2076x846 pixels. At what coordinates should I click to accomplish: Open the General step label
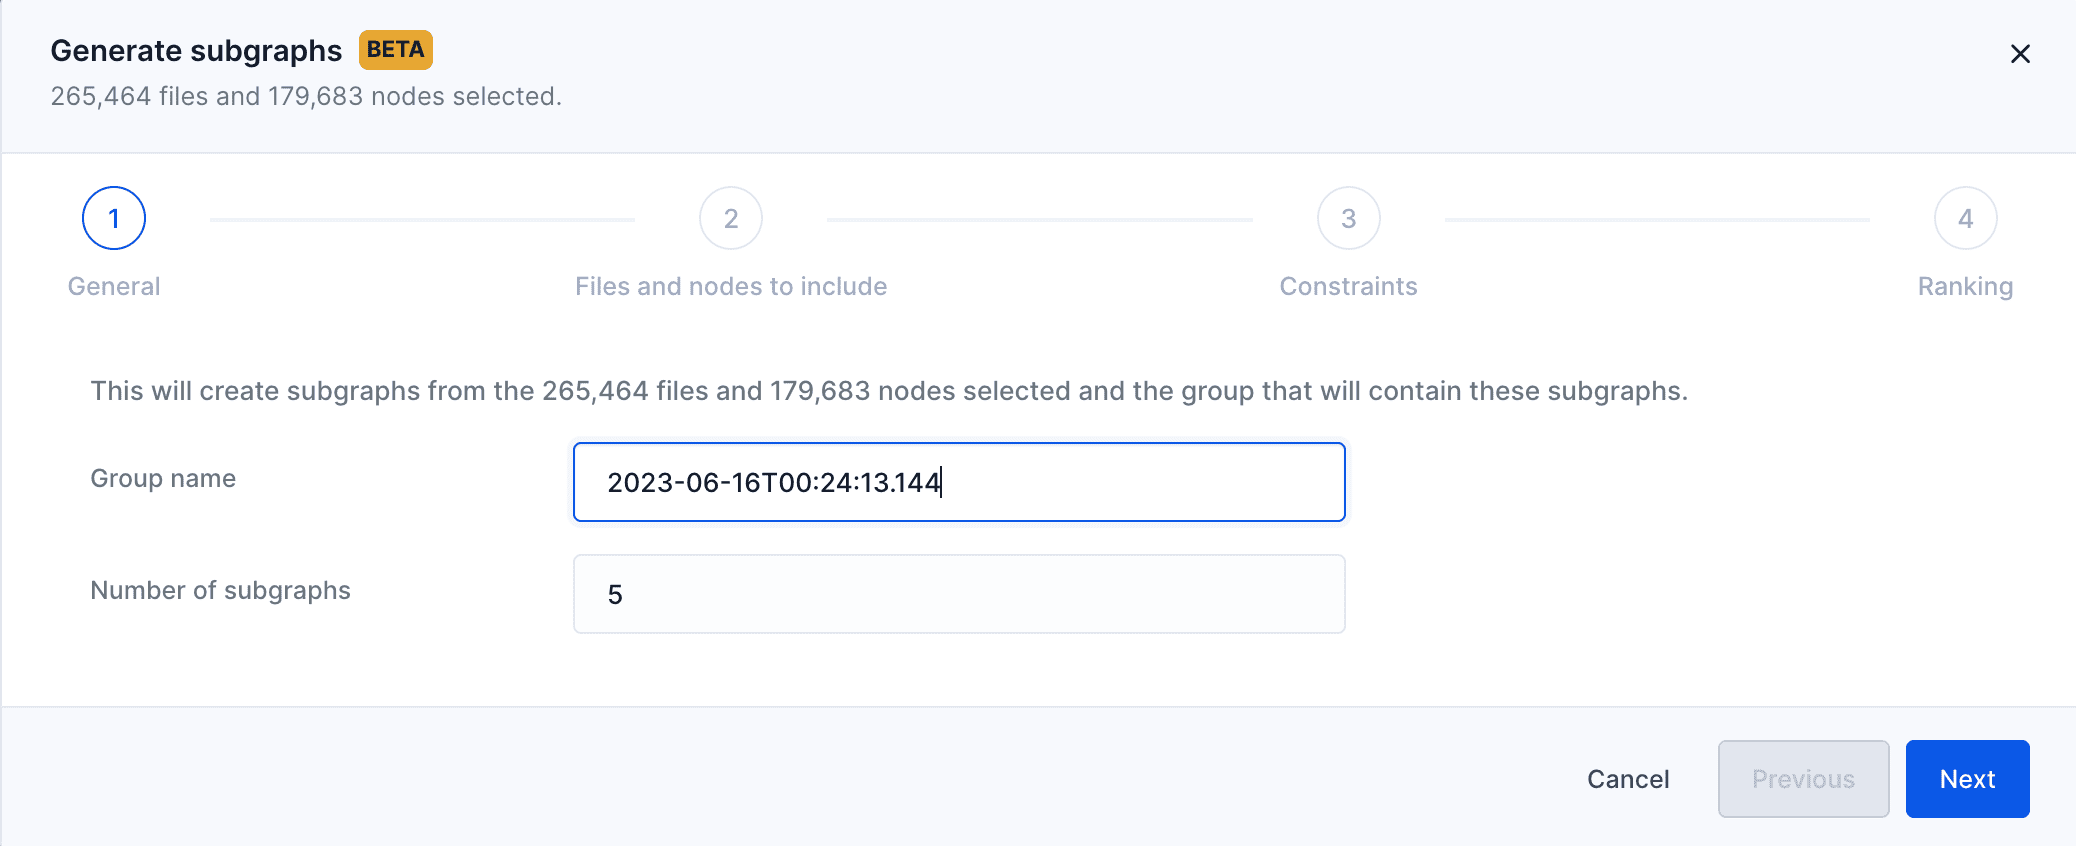click(114, 286)
